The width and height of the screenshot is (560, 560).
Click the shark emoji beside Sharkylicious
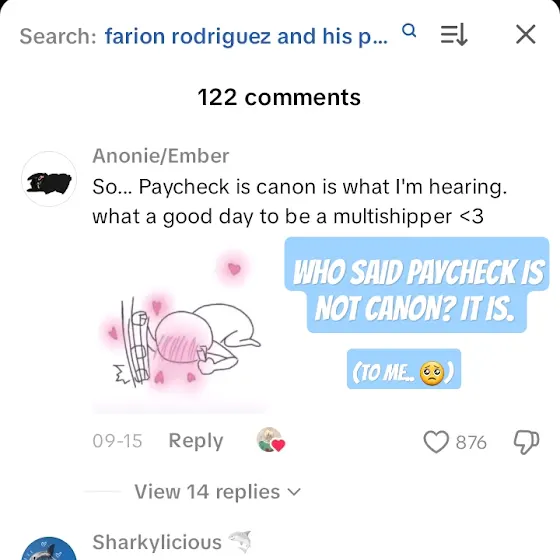240,541
